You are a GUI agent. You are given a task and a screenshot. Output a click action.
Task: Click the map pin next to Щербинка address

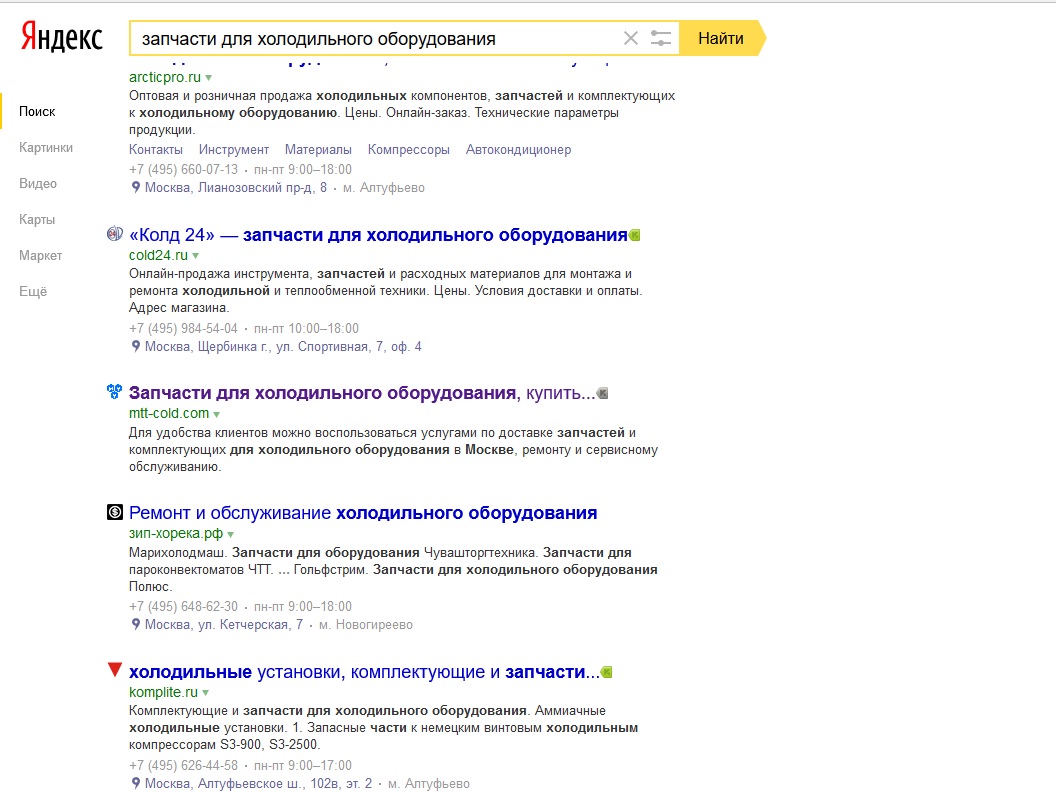[x=136, y=346]
